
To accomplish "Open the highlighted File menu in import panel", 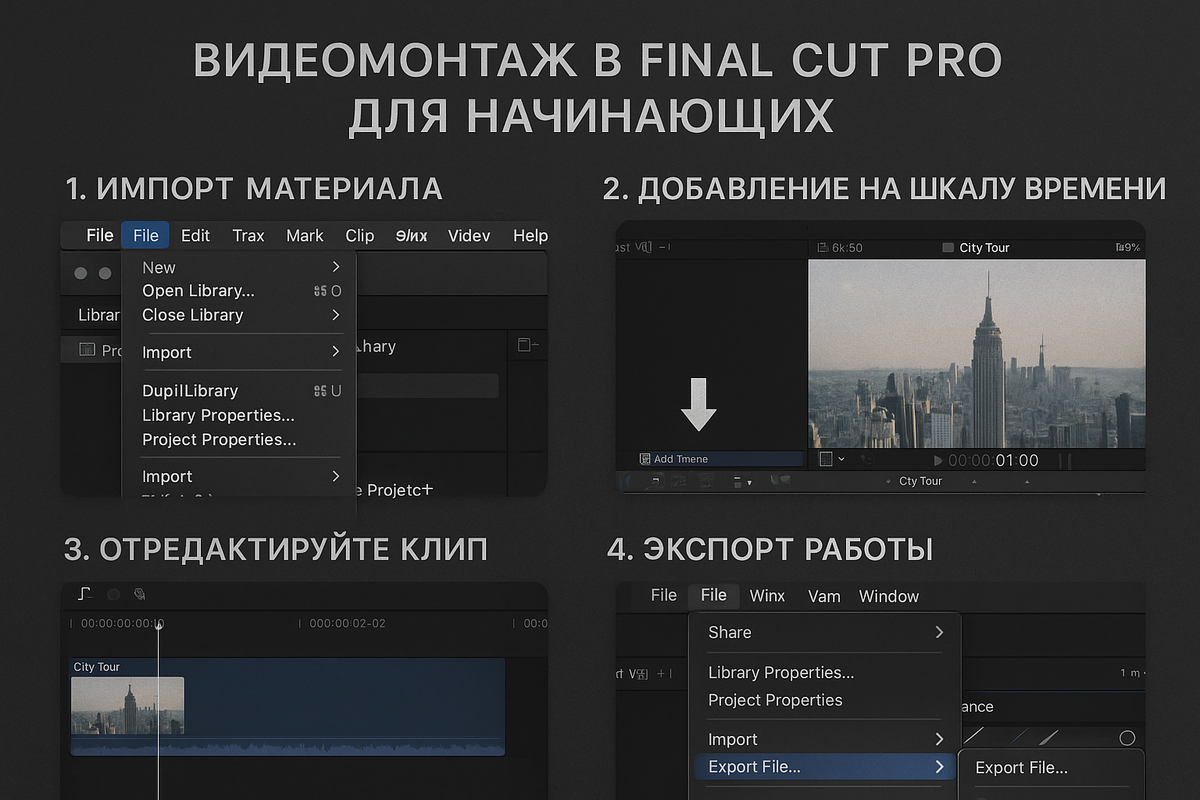I will pos(146,235).
